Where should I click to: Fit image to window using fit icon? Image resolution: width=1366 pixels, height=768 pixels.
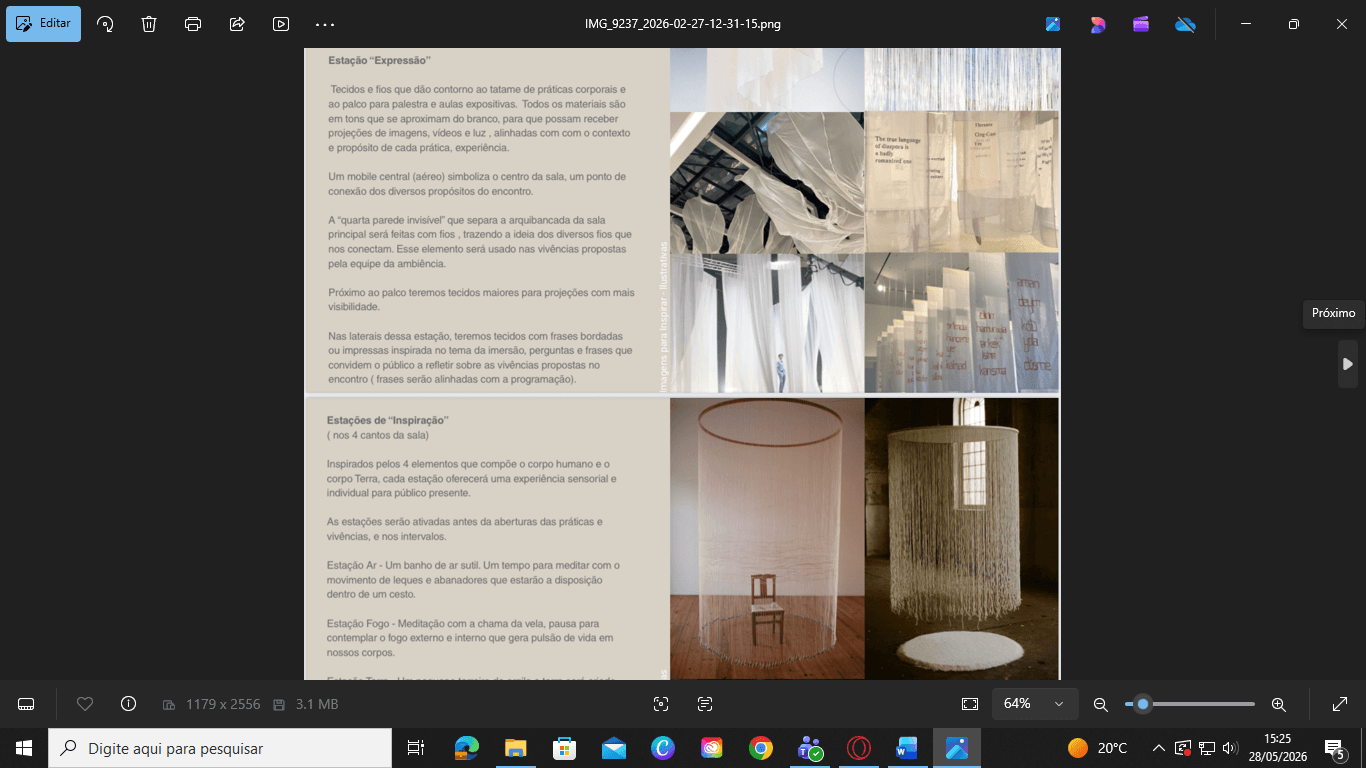pos(969,704)
